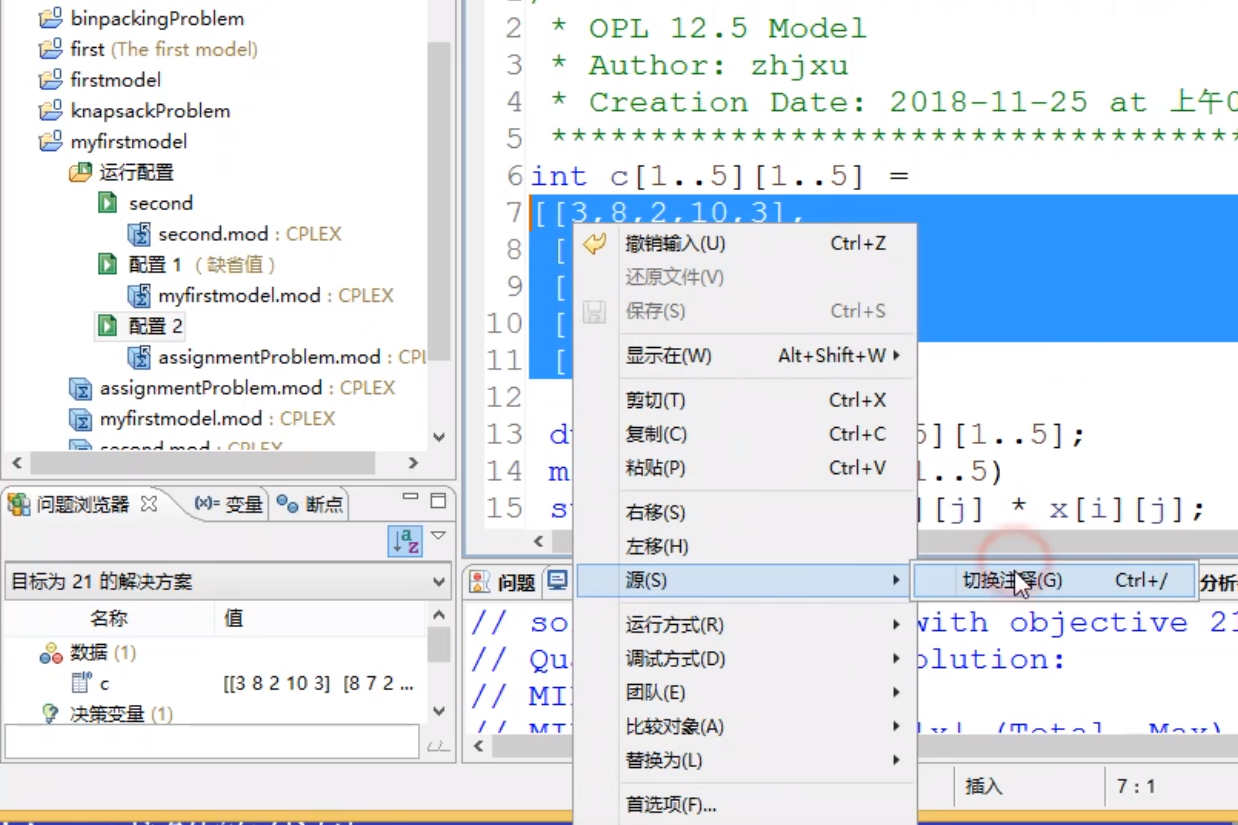Screen dimensions: 1238x825
Task: Click the 名称 column header
Action: tap(109, 618)
